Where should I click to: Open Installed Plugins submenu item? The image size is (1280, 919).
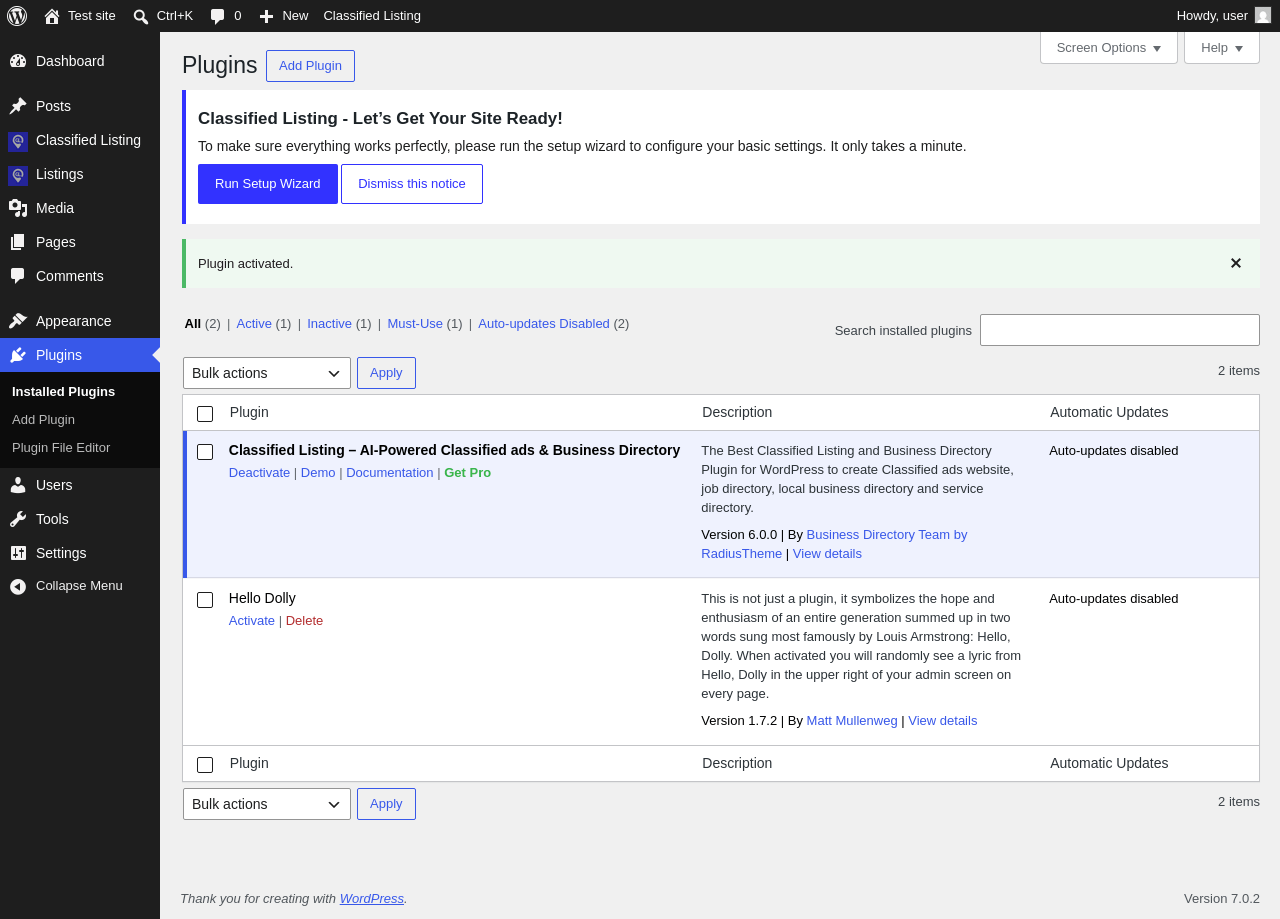click(x=63, y=392)
